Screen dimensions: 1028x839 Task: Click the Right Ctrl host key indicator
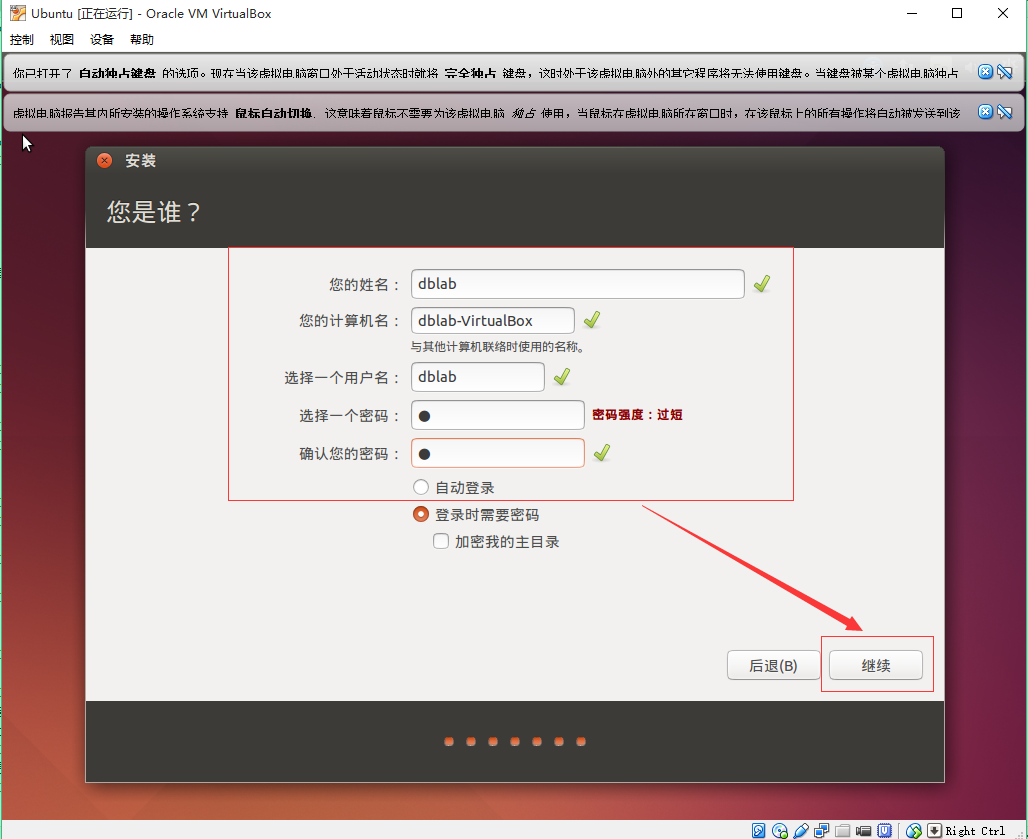(975, 831)
